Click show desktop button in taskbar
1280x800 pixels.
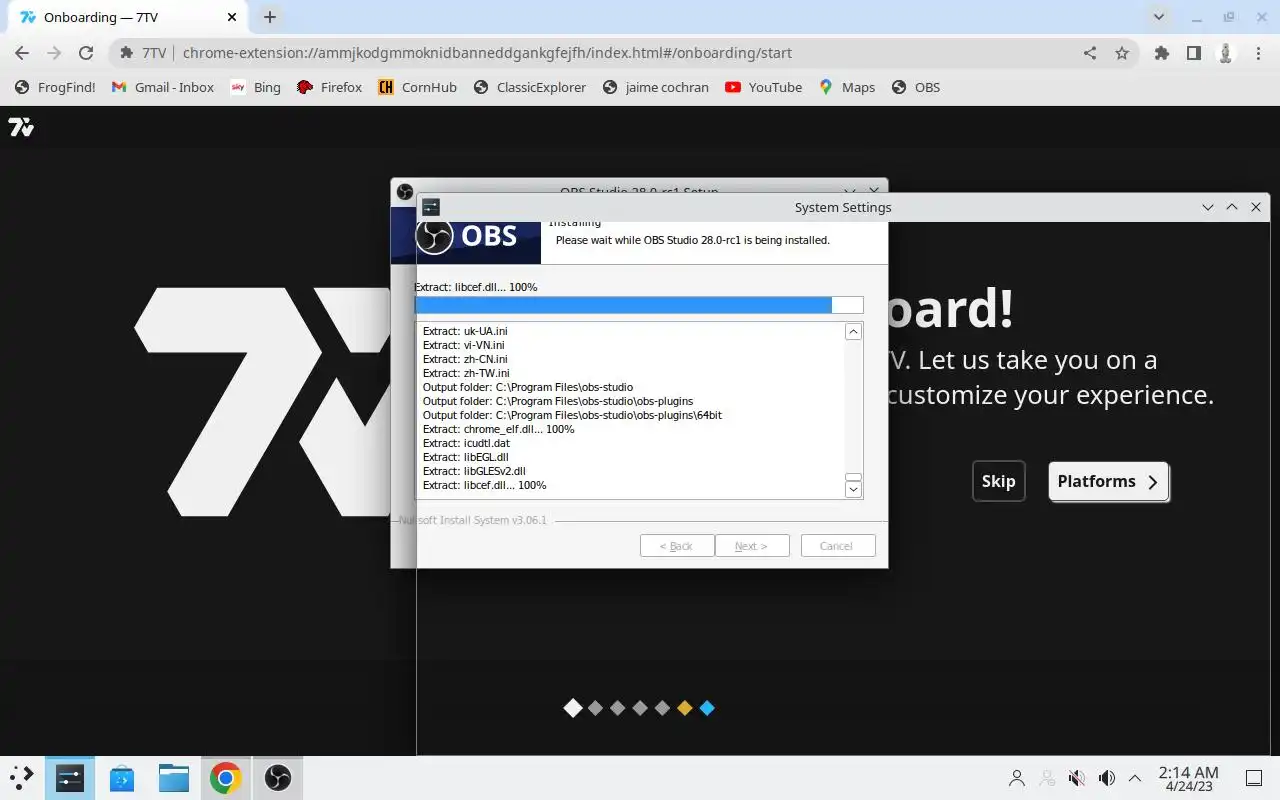tap(1253, 777)
